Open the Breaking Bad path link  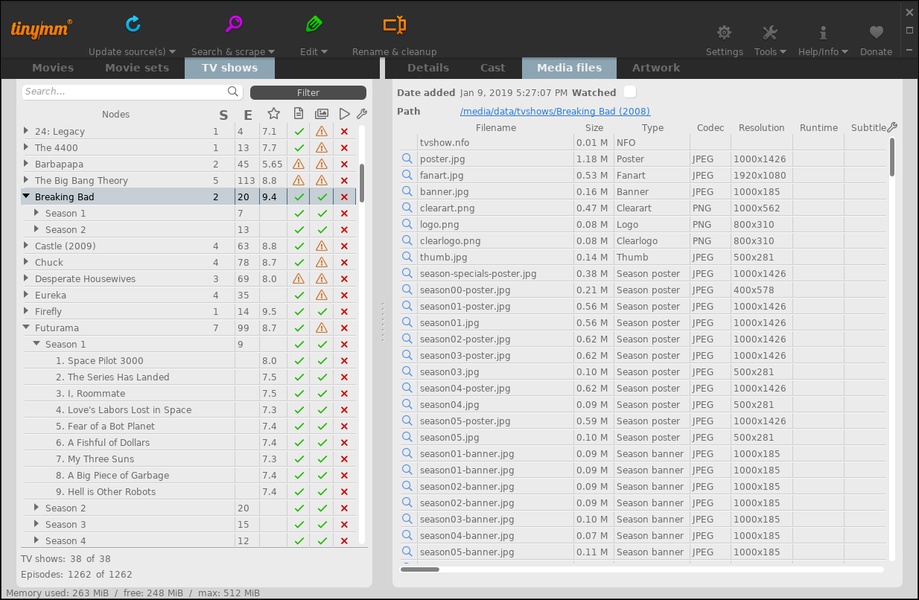(554, 111)
